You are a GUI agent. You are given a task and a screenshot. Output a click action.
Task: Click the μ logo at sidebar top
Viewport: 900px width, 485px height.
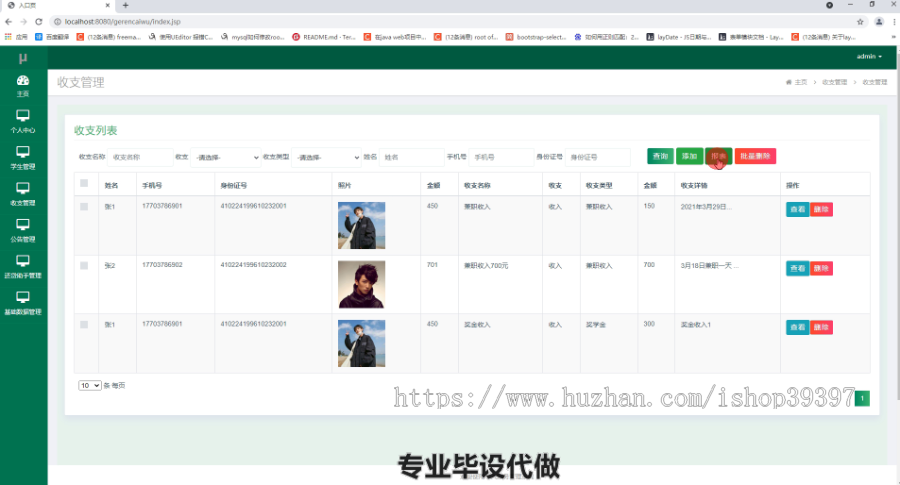click(23, 58)
